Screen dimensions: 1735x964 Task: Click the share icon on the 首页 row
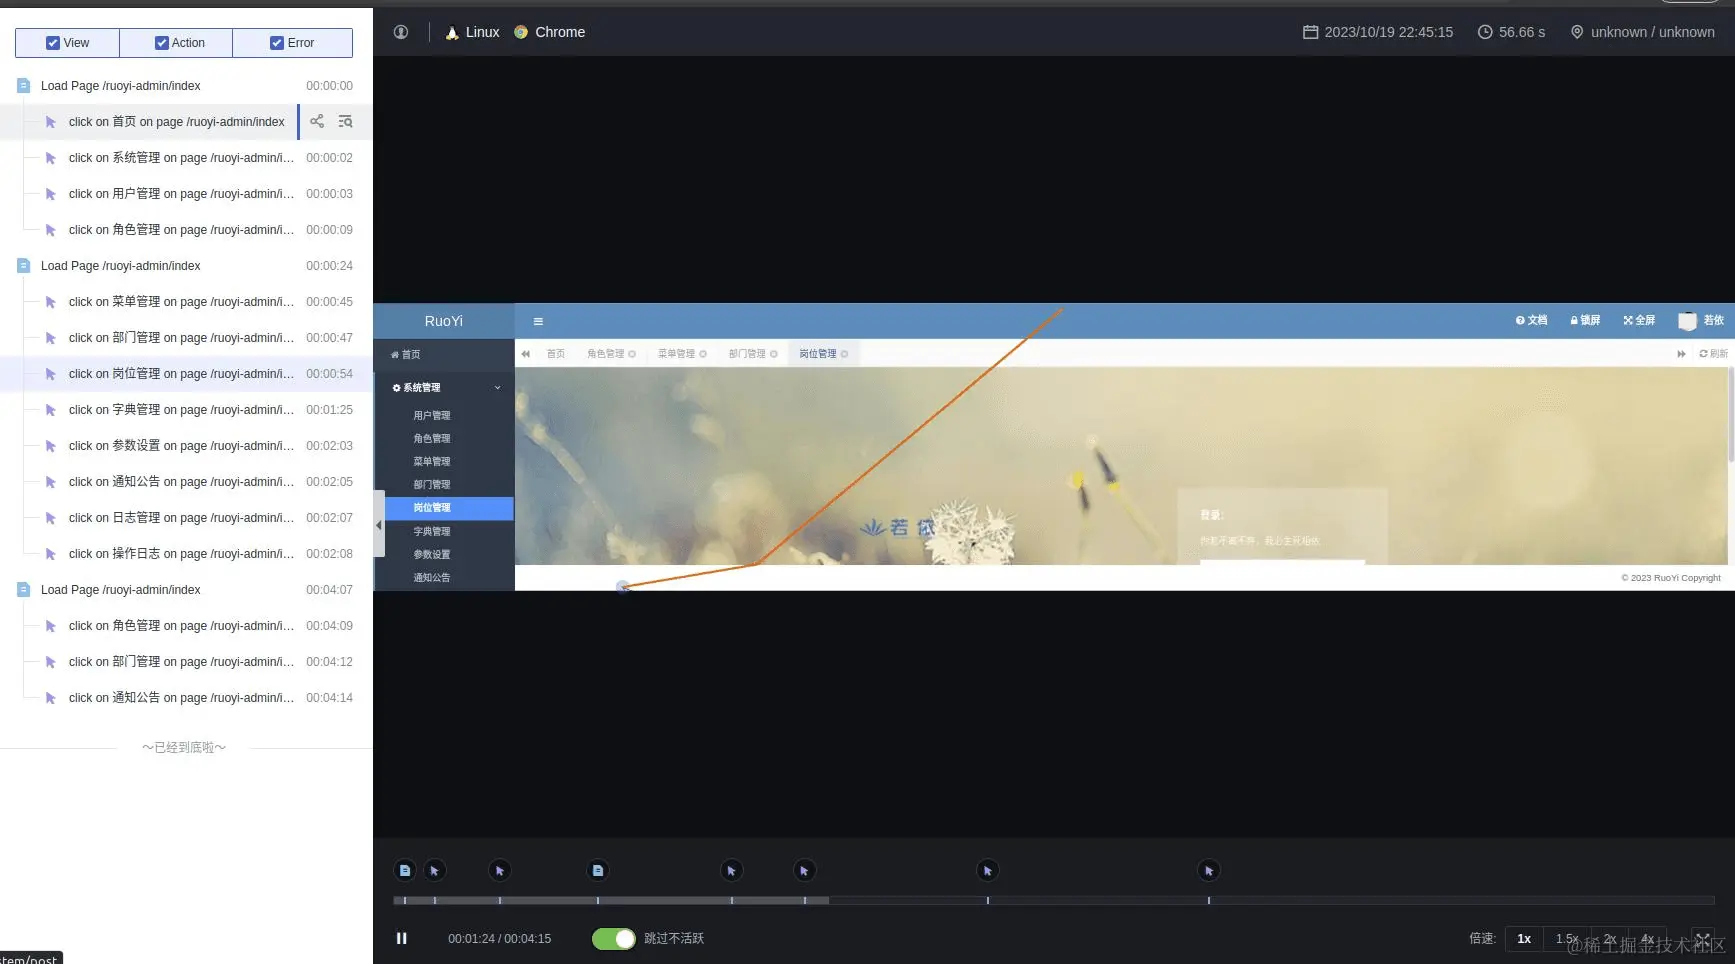(x=317, y=121)
